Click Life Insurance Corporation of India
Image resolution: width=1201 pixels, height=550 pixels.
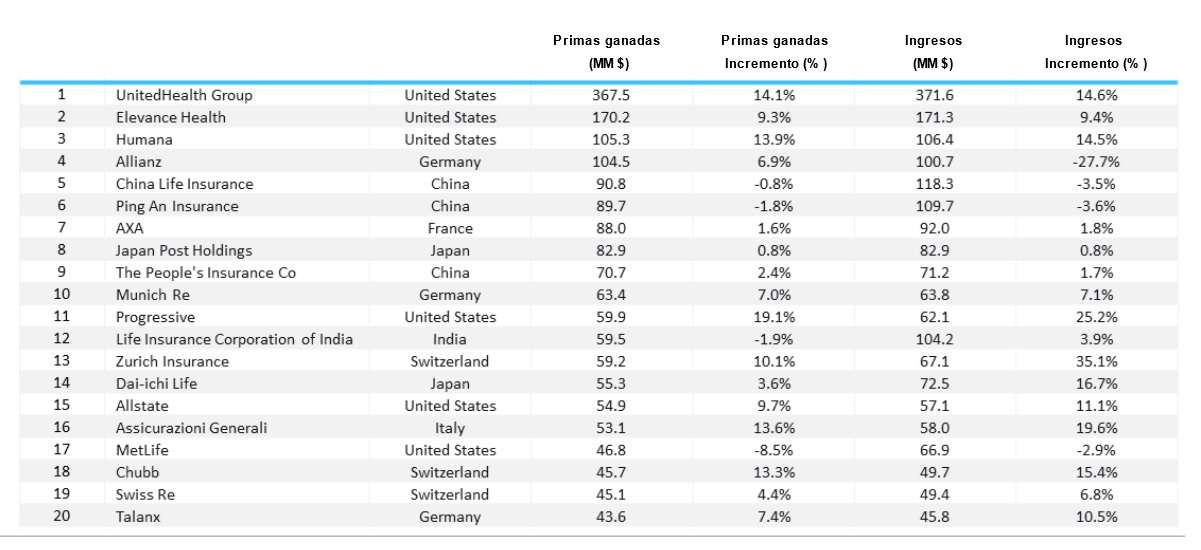point(234,339)
